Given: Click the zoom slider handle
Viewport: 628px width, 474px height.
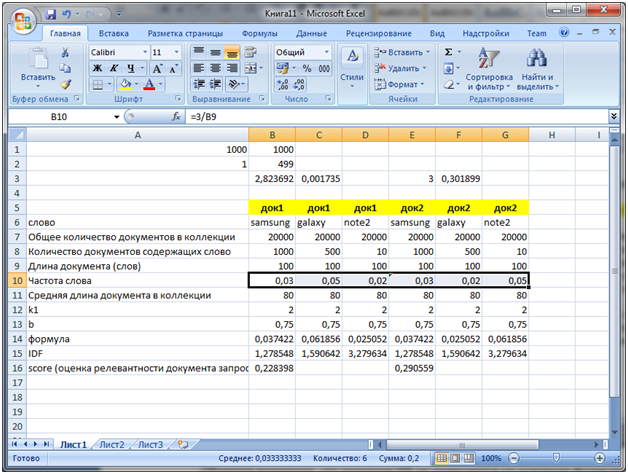Looking at the screenshot, I should pos(556,458).
